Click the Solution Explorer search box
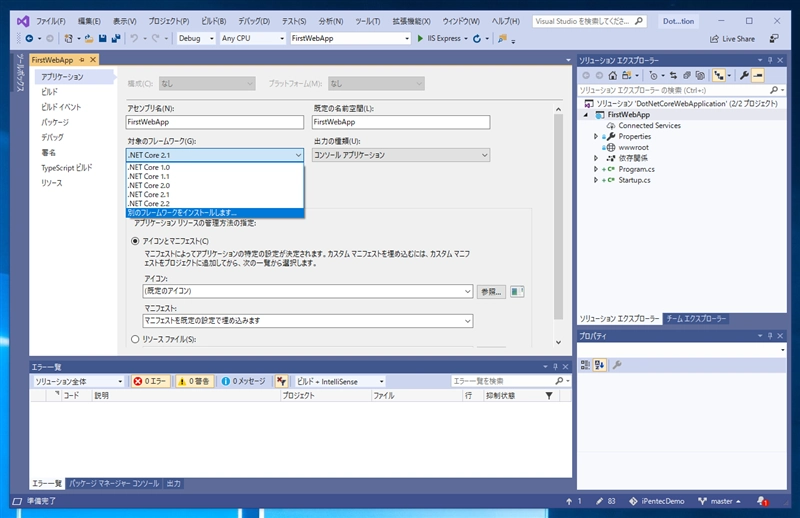Viewport: 800px width, 518px height. (x=681, y=90)
